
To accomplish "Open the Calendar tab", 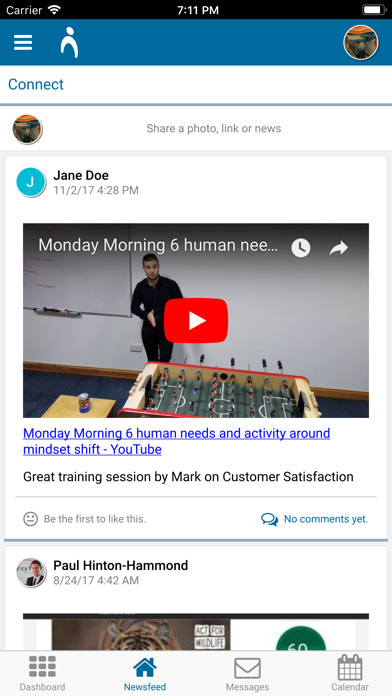I will click(350, 673).
